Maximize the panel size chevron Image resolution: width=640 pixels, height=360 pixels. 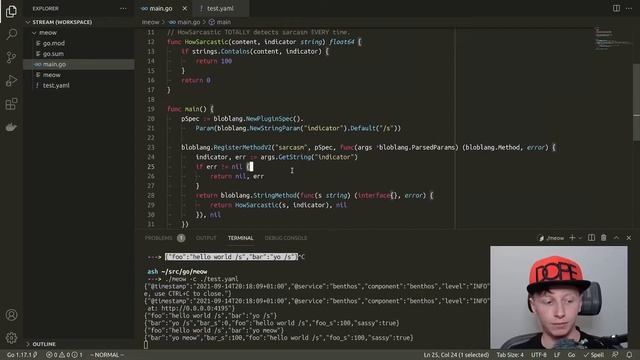pyautogui.click(x=616, y=238)
